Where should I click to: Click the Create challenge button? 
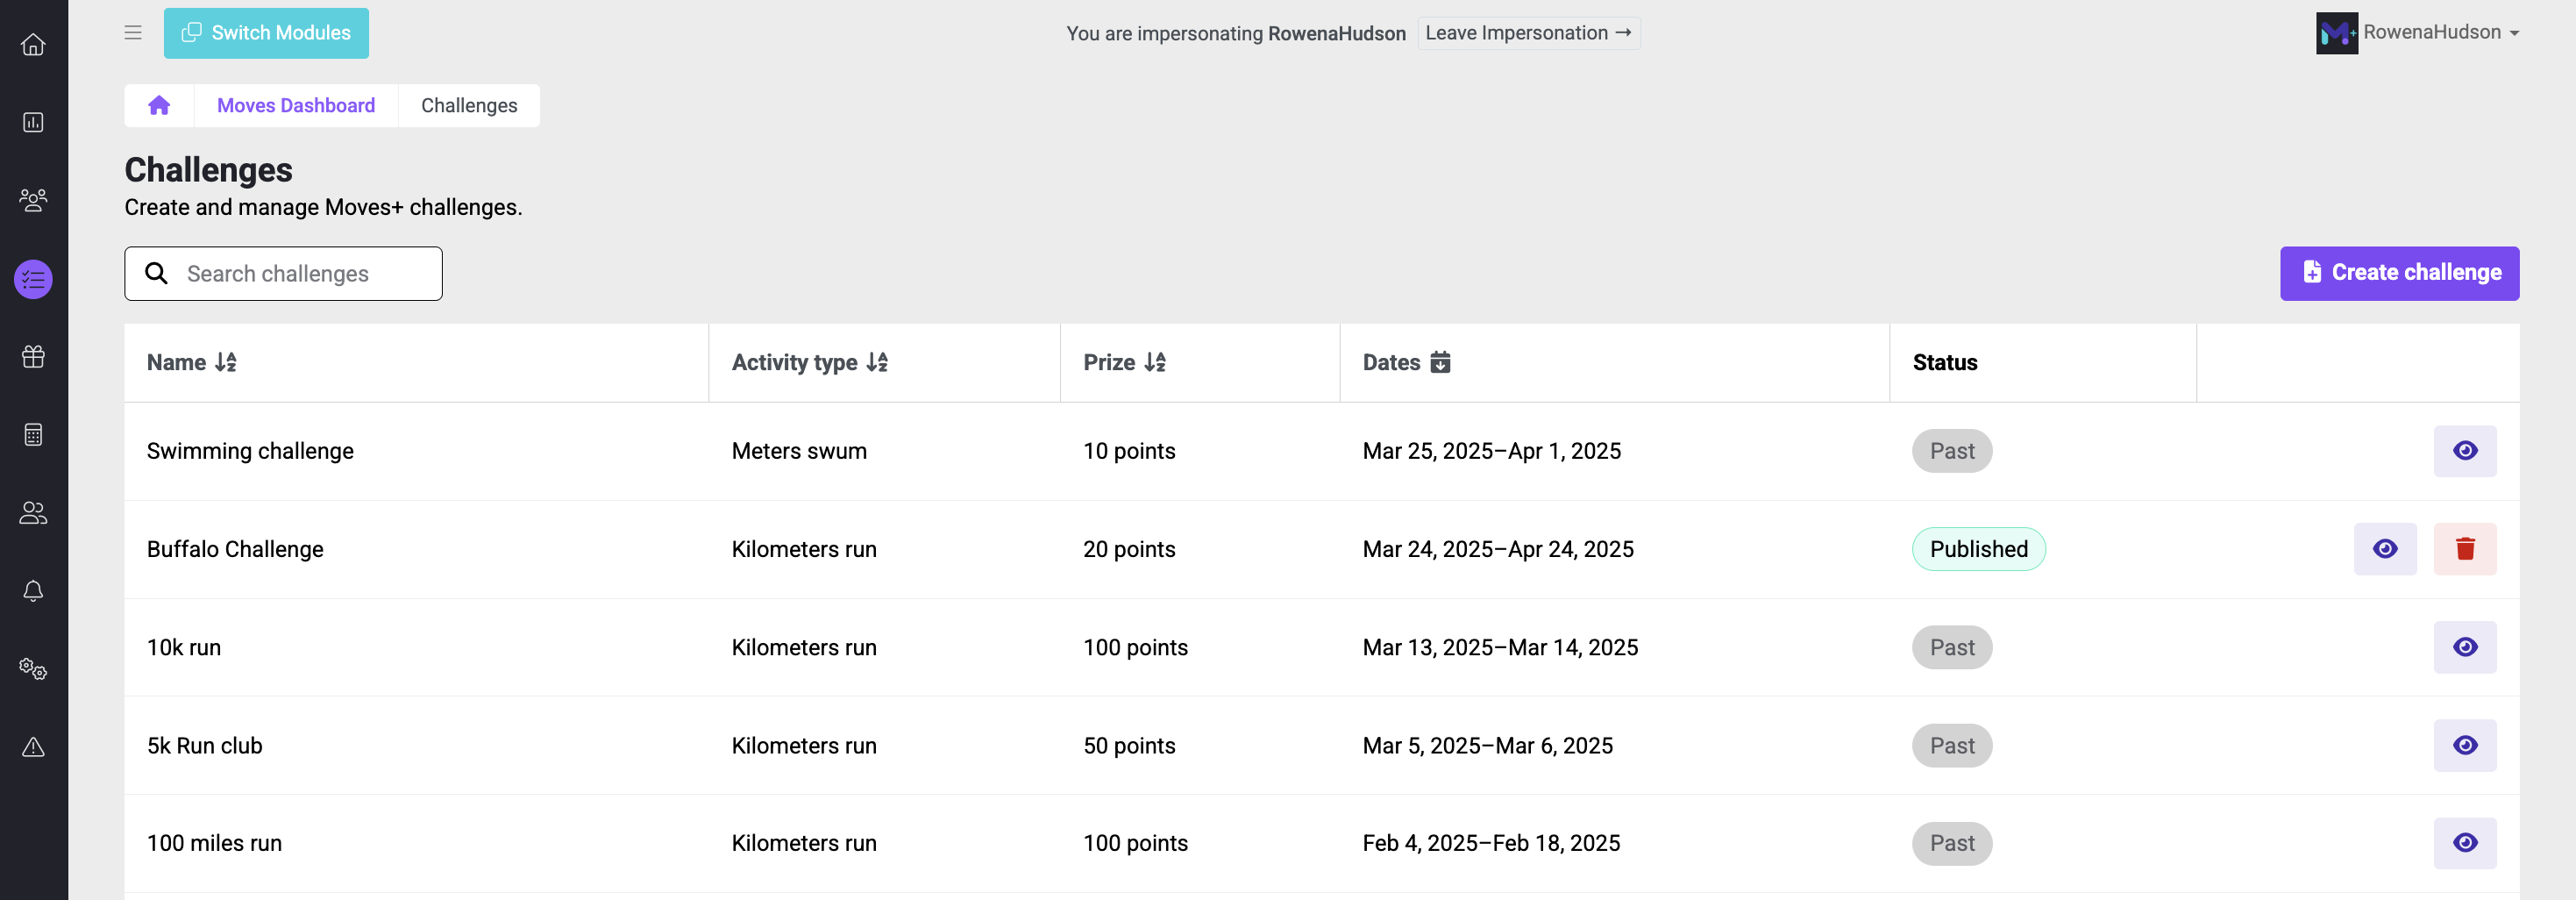[x=2398, y=273]
